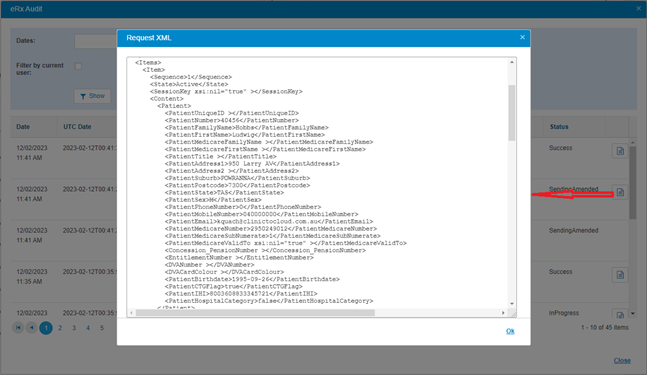
Task: Click eRx Audit window title
Action: (x=26, y=9)
